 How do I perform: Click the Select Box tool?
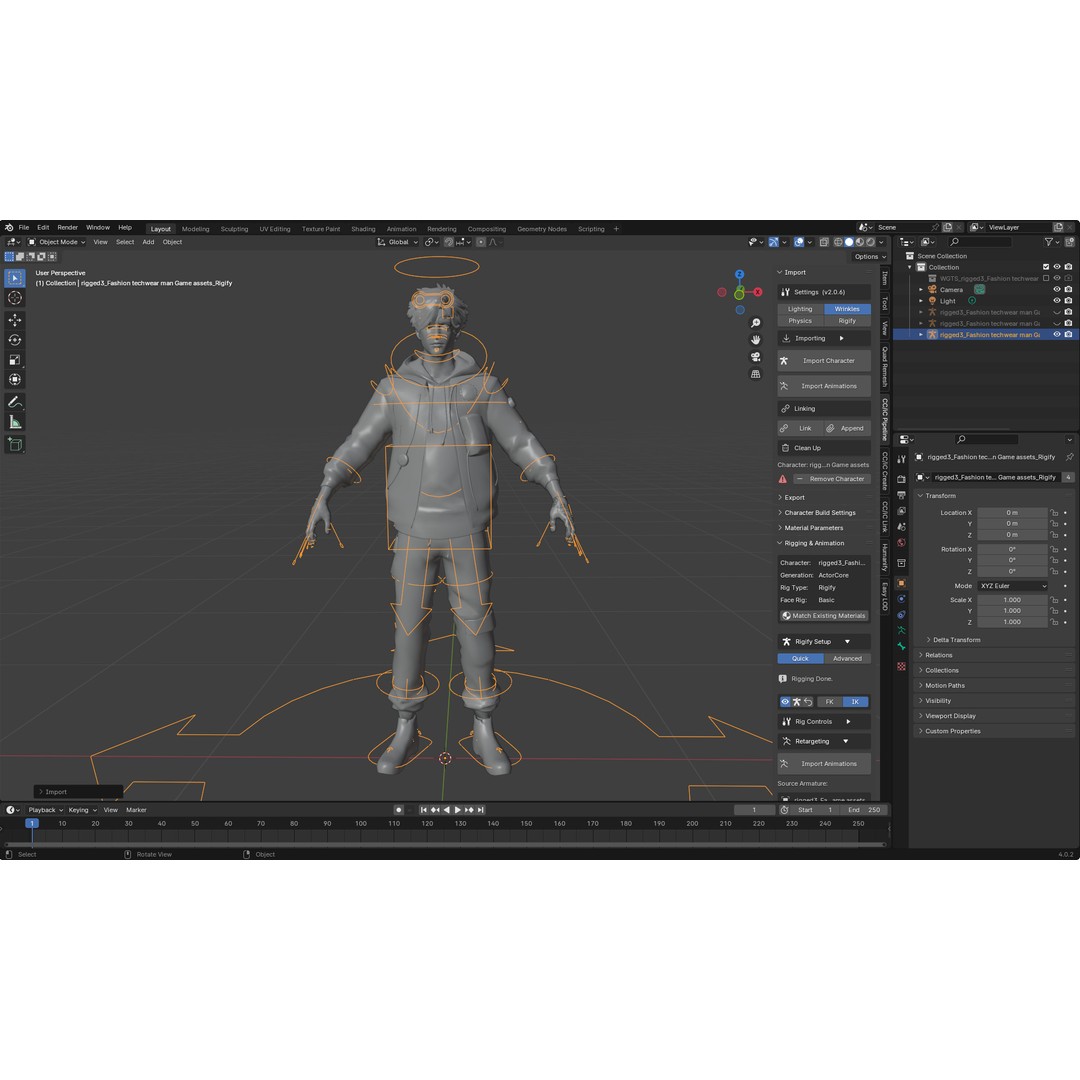coord(15,278)
